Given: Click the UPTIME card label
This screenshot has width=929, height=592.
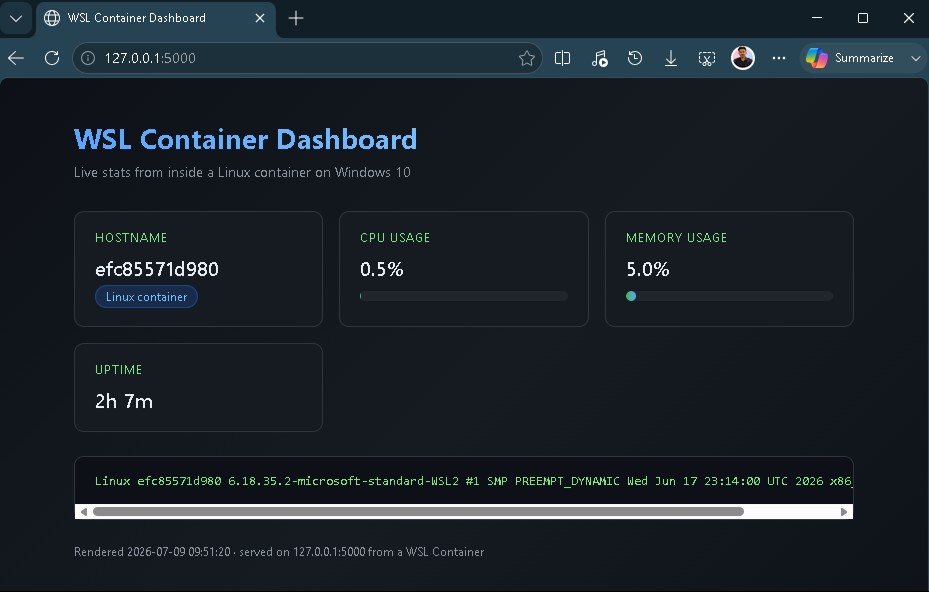Looking at the screenshot, I should (x=118, y=370).
